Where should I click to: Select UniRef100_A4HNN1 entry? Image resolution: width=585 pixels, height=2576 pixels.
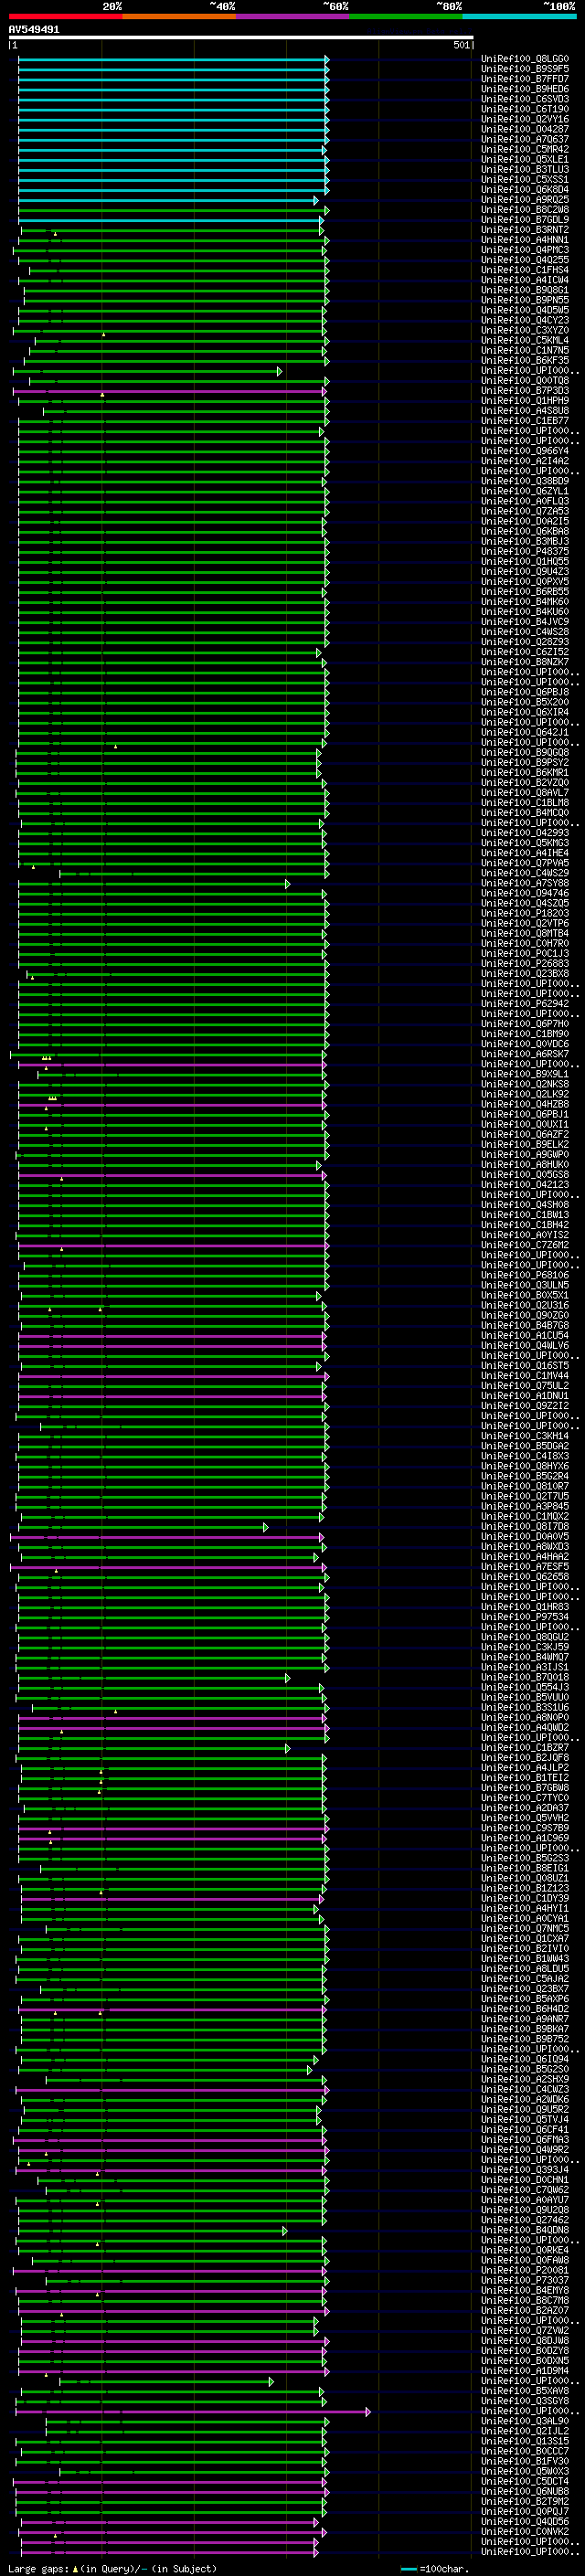(x=525, y=240)
